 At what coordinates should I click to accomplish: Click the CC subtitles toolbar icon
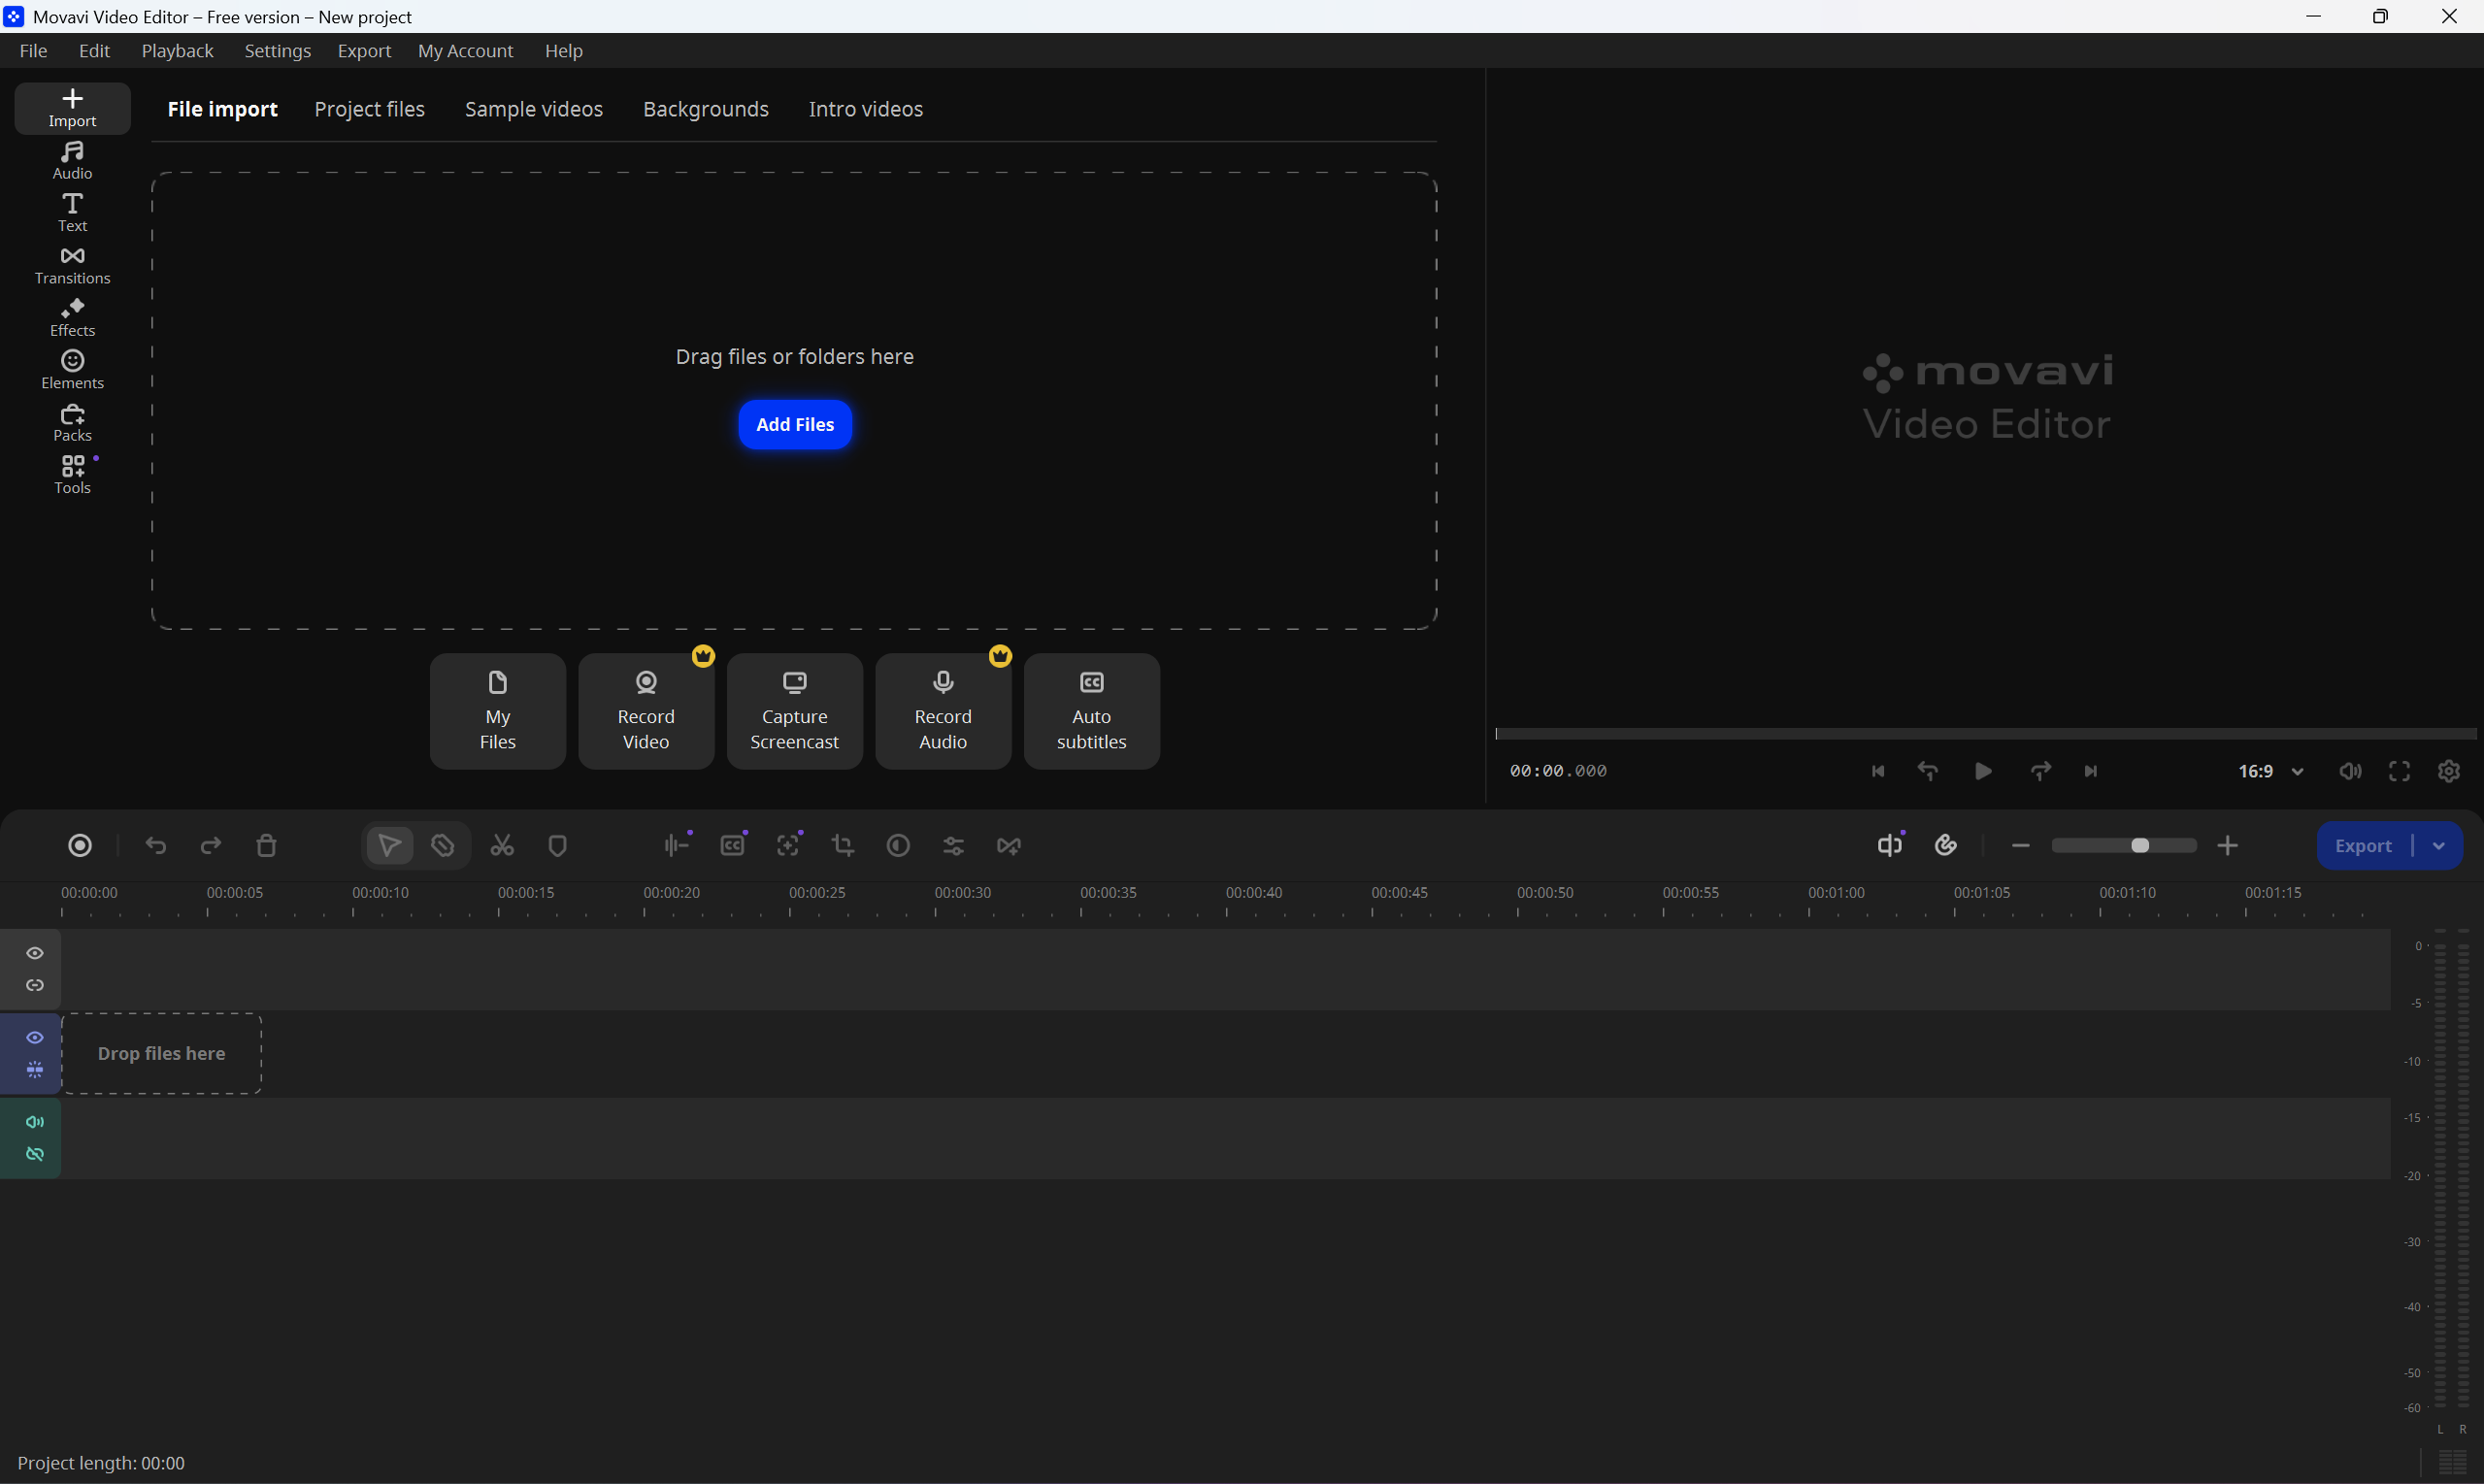[733, 845]
